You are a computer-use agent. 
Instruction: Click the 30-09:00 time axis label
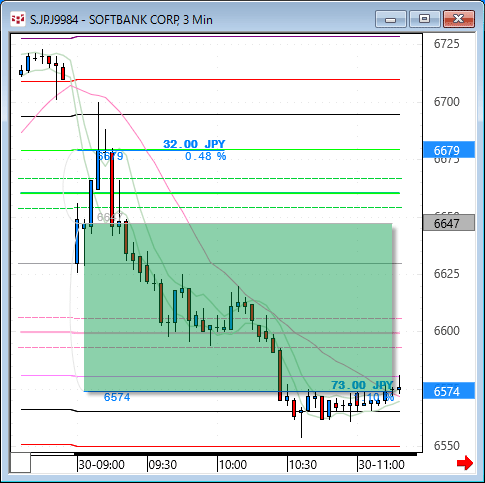coord(101,464)
